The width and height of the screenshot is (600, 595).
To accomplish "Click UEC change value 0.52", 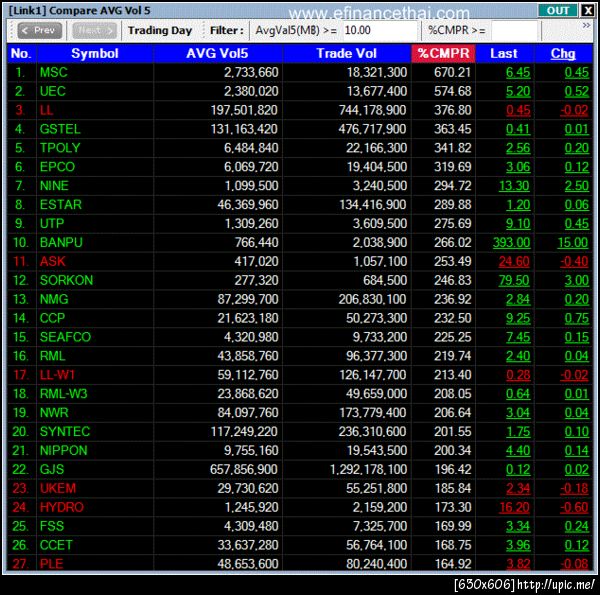I will [x=577, y=91].
